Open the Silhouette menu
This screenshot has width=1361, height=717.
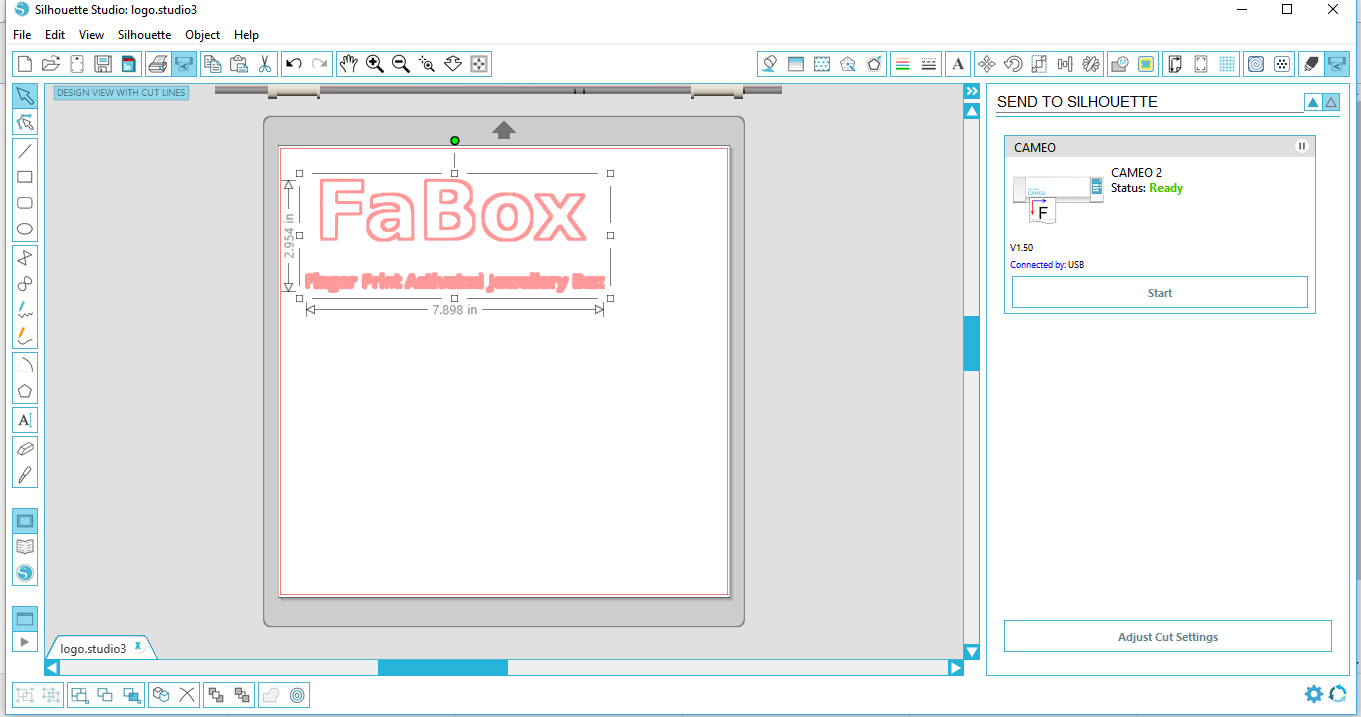[x=145, y=35]
